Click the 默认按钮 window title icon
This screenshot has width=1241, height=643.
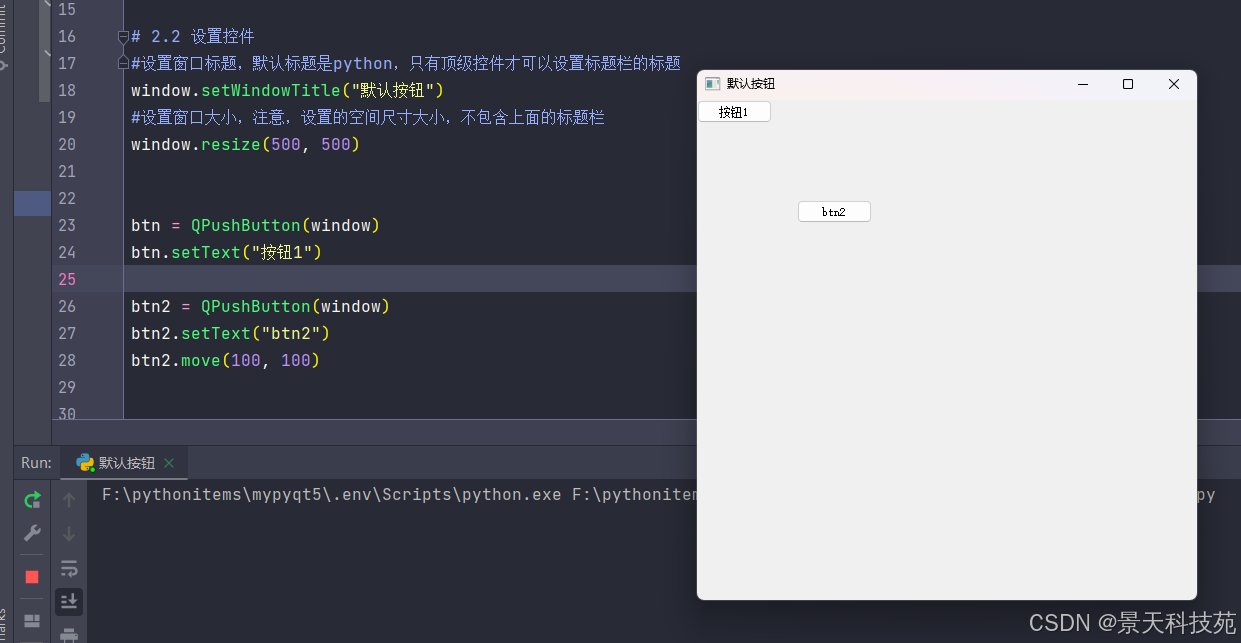tap(712, 84)
